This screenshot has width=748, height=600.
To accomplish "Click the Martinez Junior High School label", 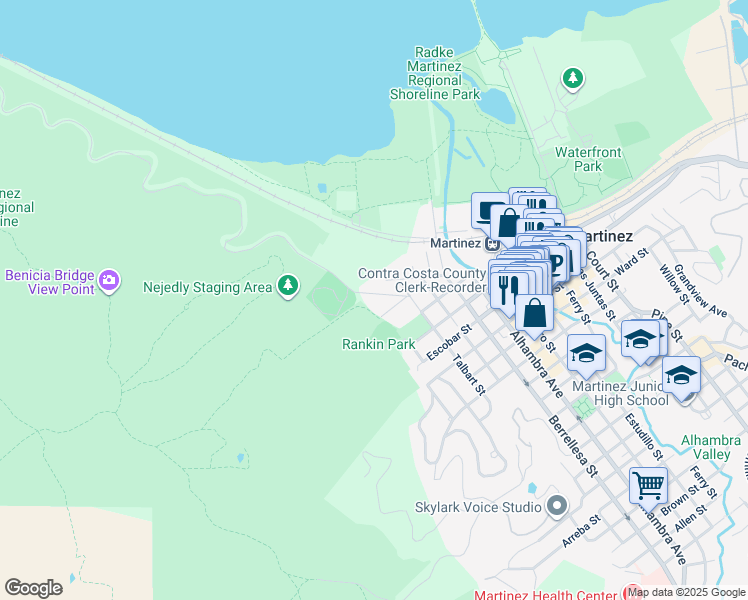I will point(621,393).
